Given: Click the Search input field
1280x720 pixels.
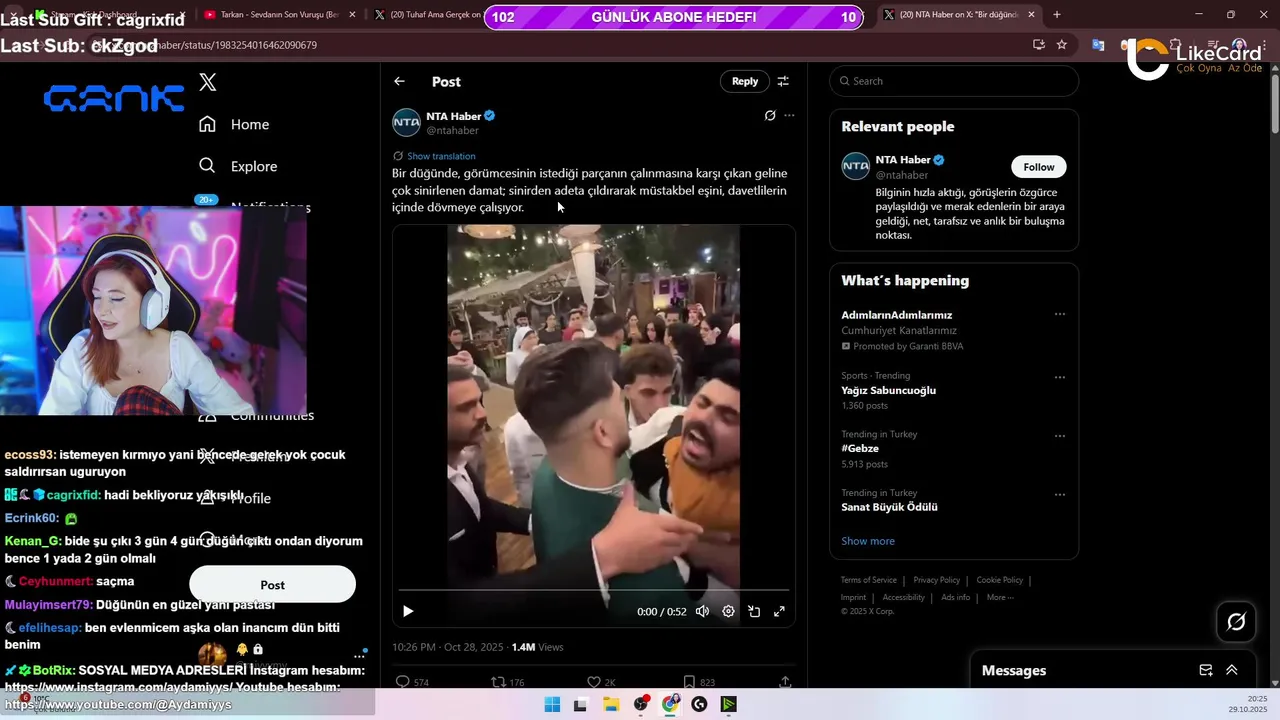Looking at the screenshot, I should point(954,81).
